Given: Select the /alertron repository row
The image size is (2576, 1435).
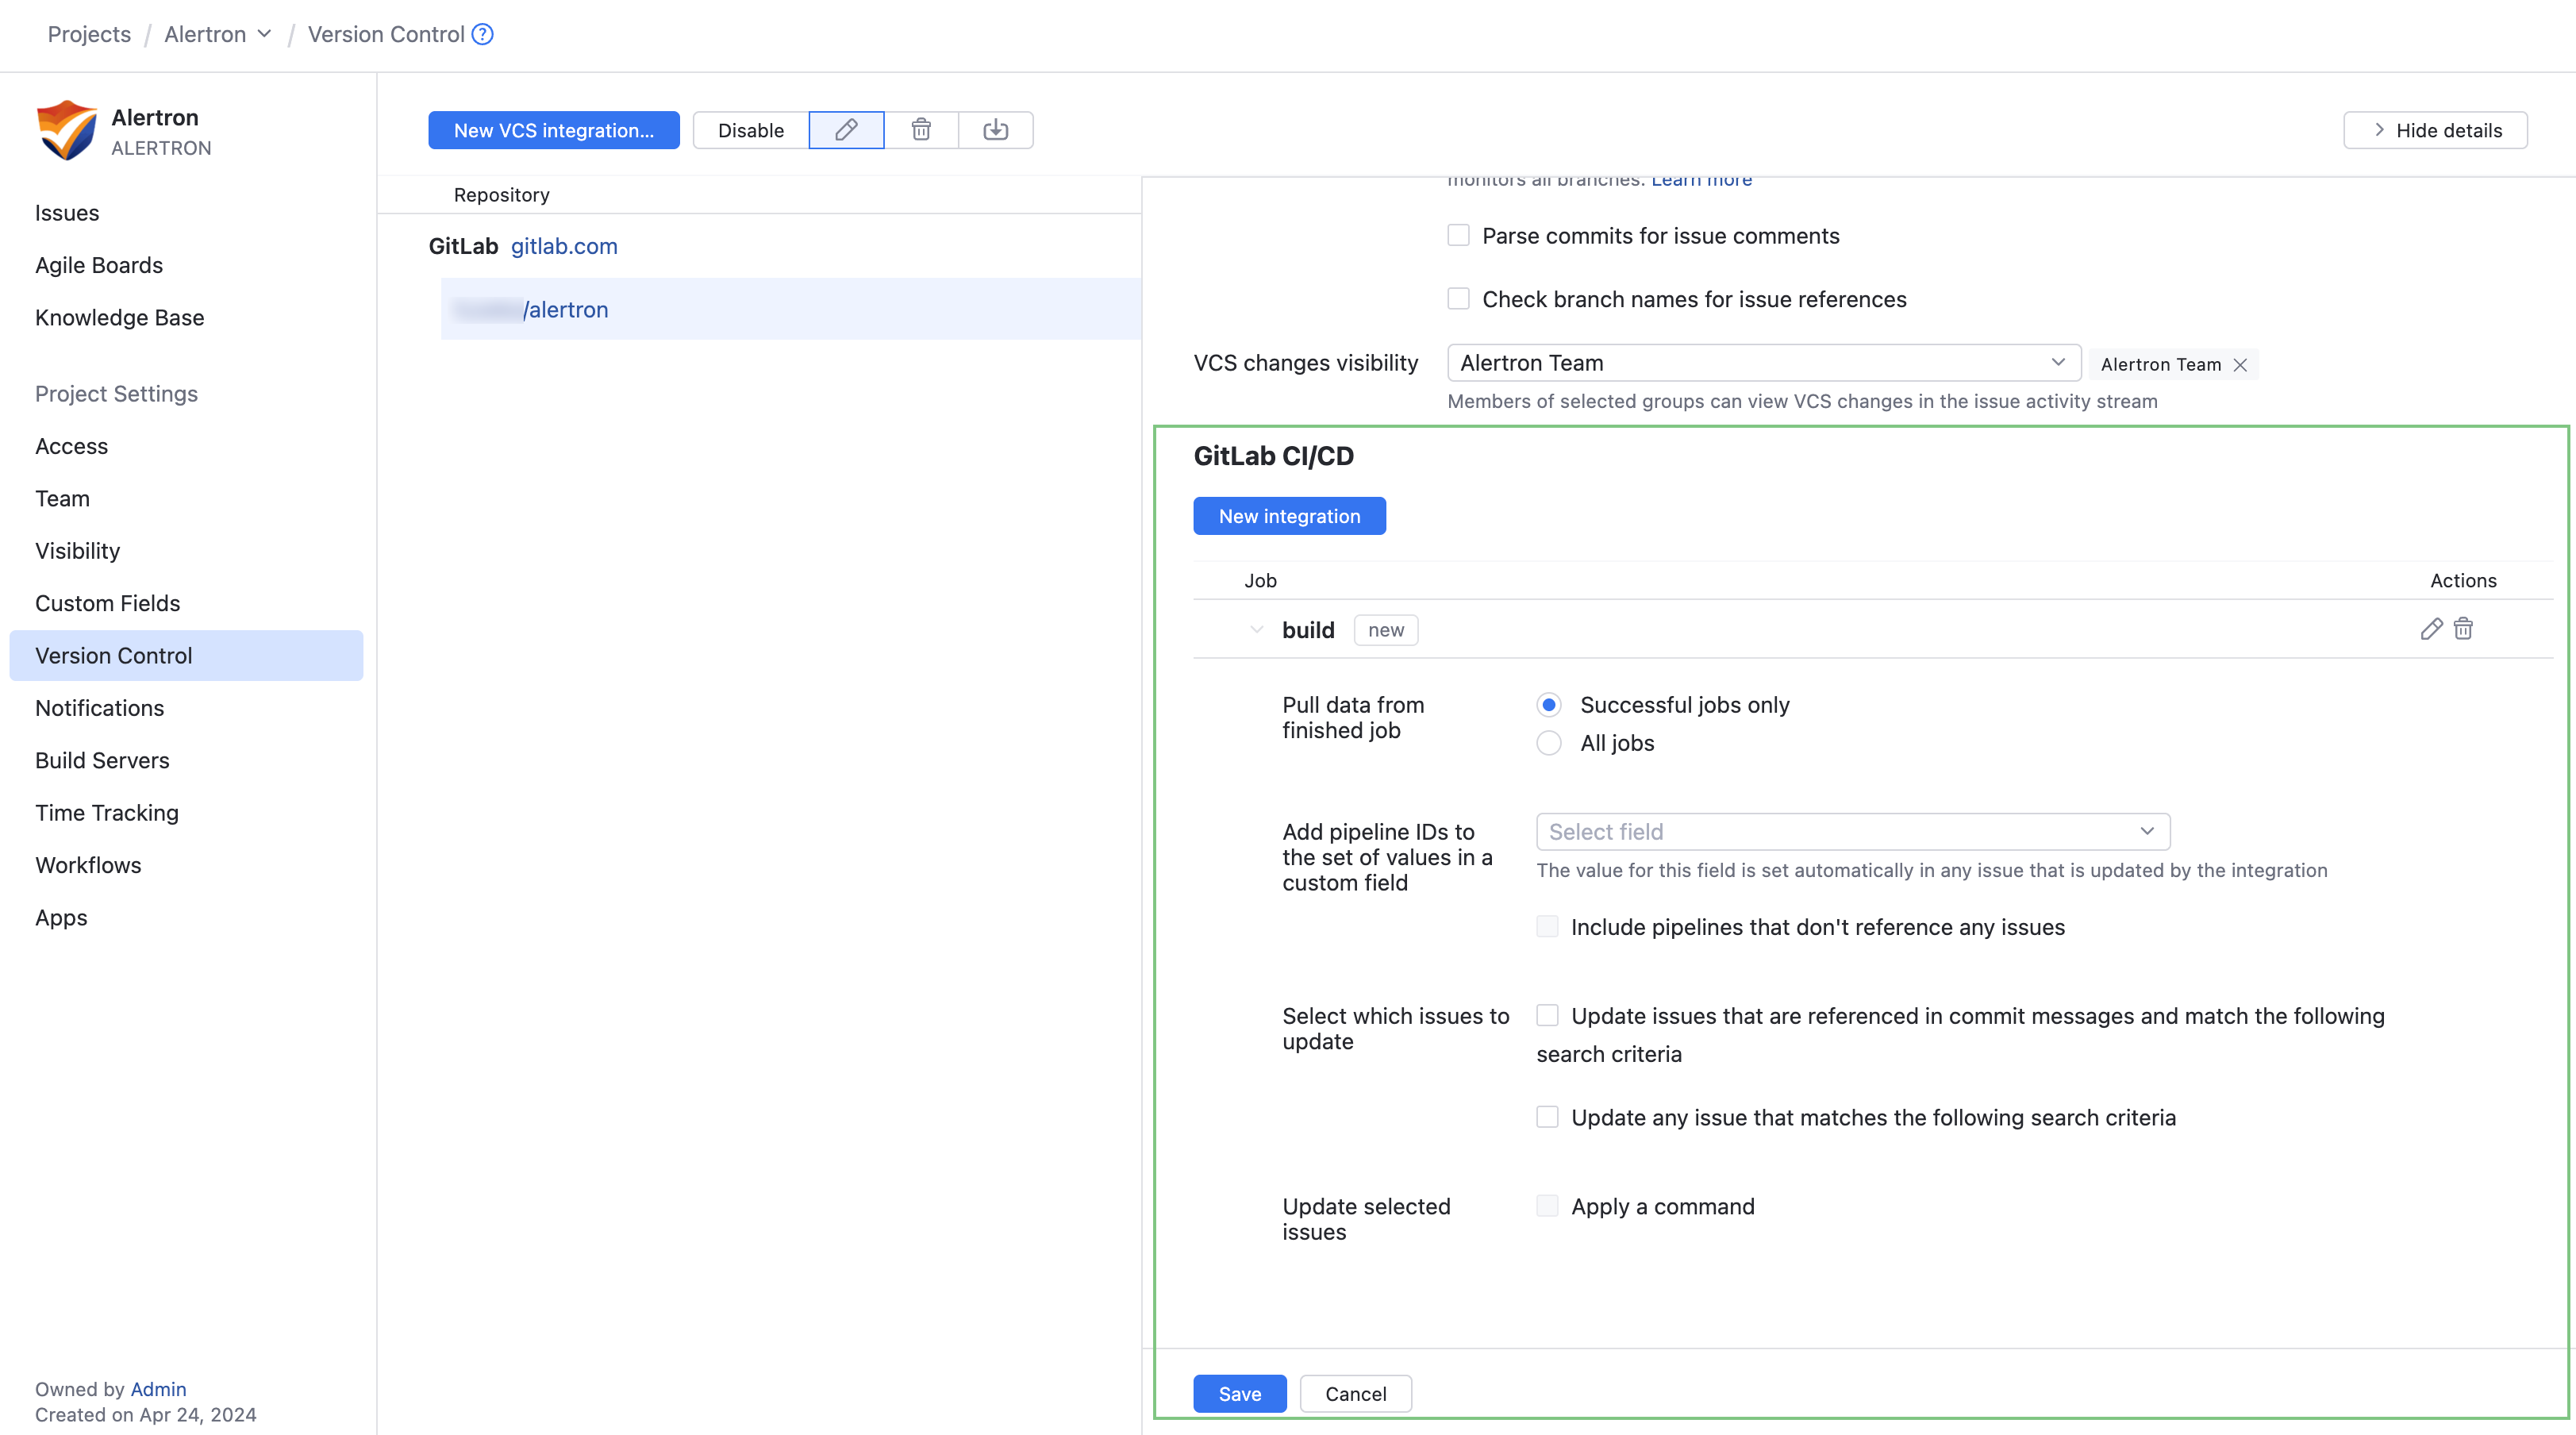Looking at the screenshot, I should (x=566, y=309).
